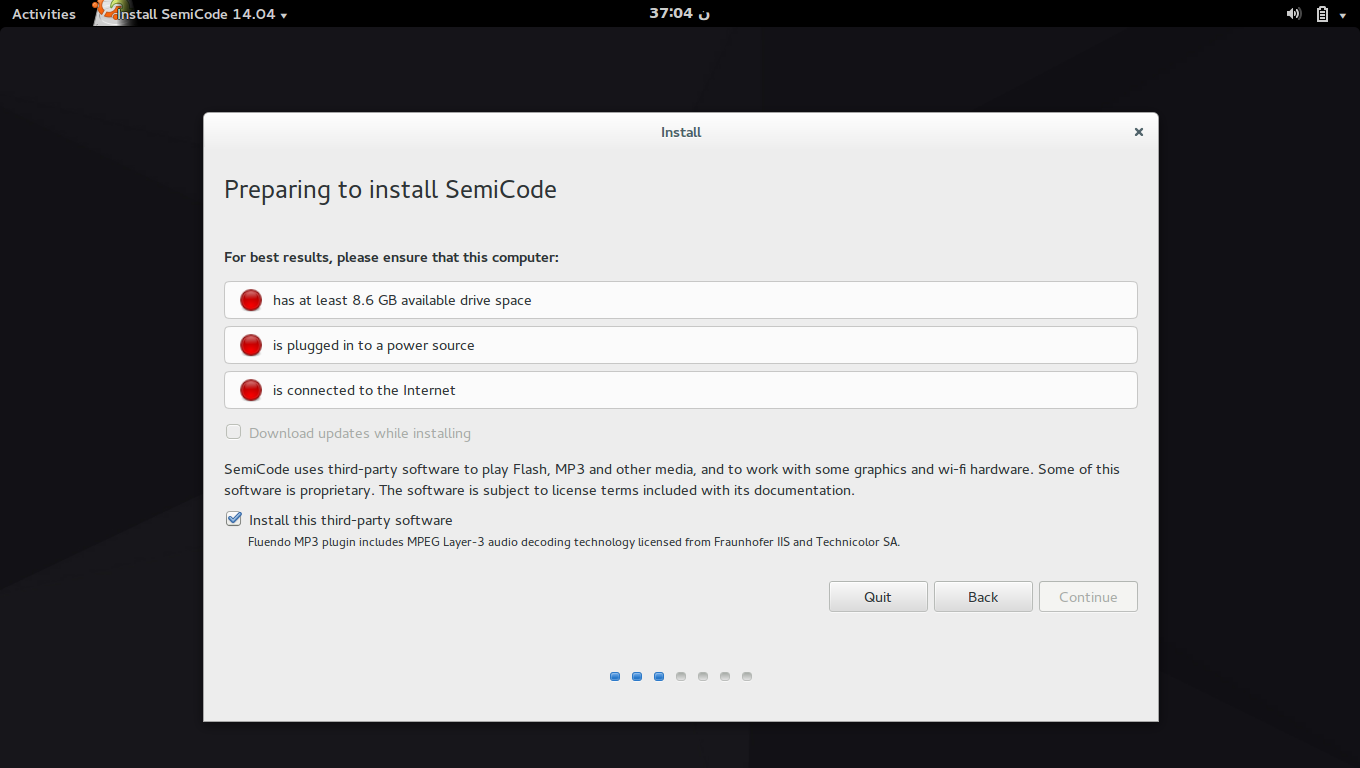Open the Install SemiCode 14.04 dropdown menu
The width and height of the screenshot is (1360, 768).
[x=283, y=14]
